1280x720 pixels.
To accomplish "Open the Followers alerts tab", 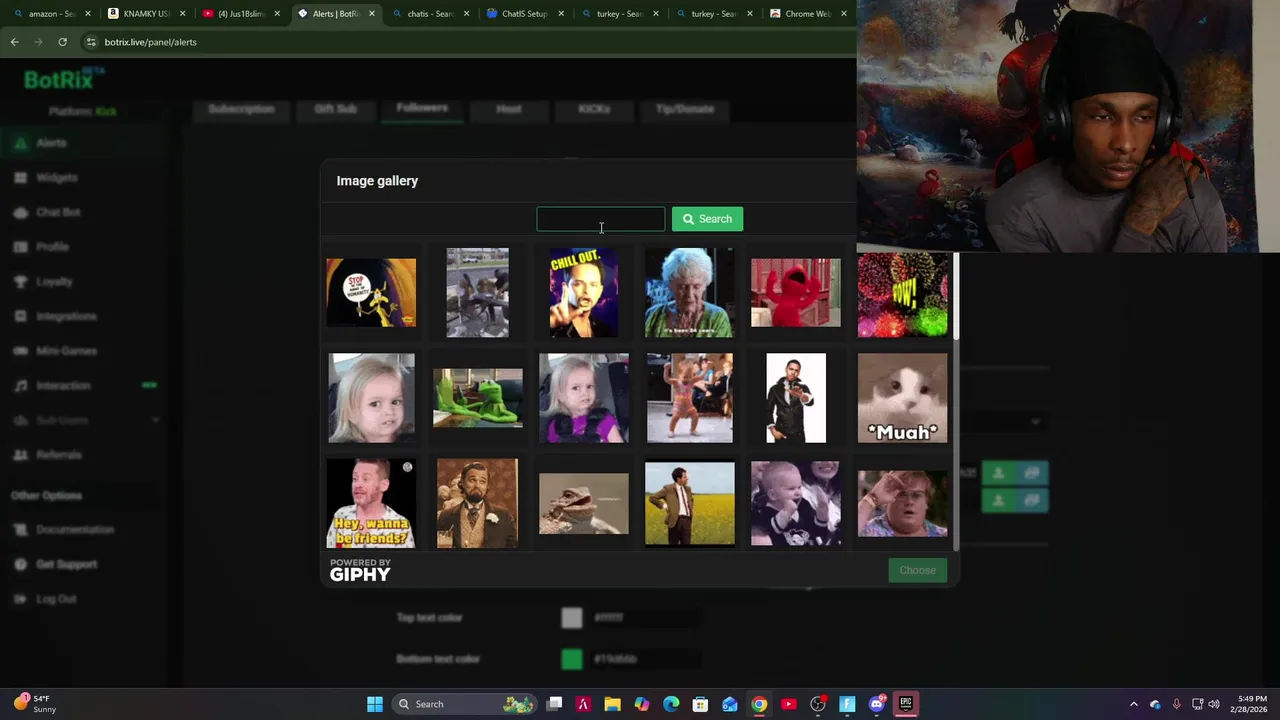I will click(422, 108).
